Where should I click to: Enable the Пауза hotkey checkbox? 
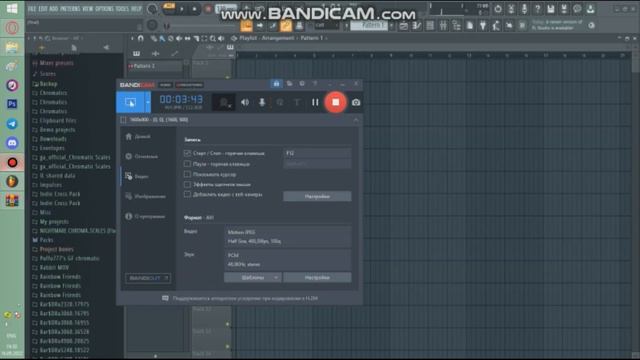[x=187, y=164]
